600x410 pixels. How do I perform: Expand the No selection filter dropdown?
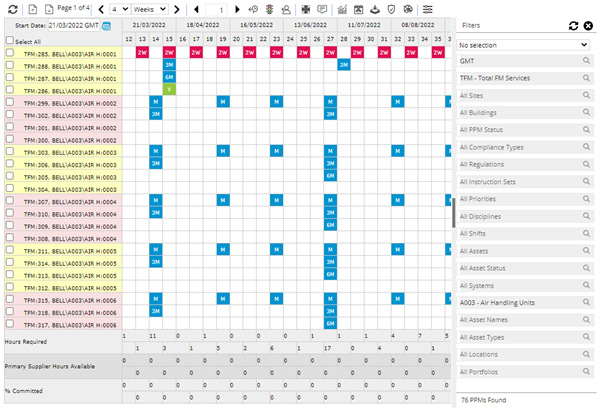click(x=523, y=45)
